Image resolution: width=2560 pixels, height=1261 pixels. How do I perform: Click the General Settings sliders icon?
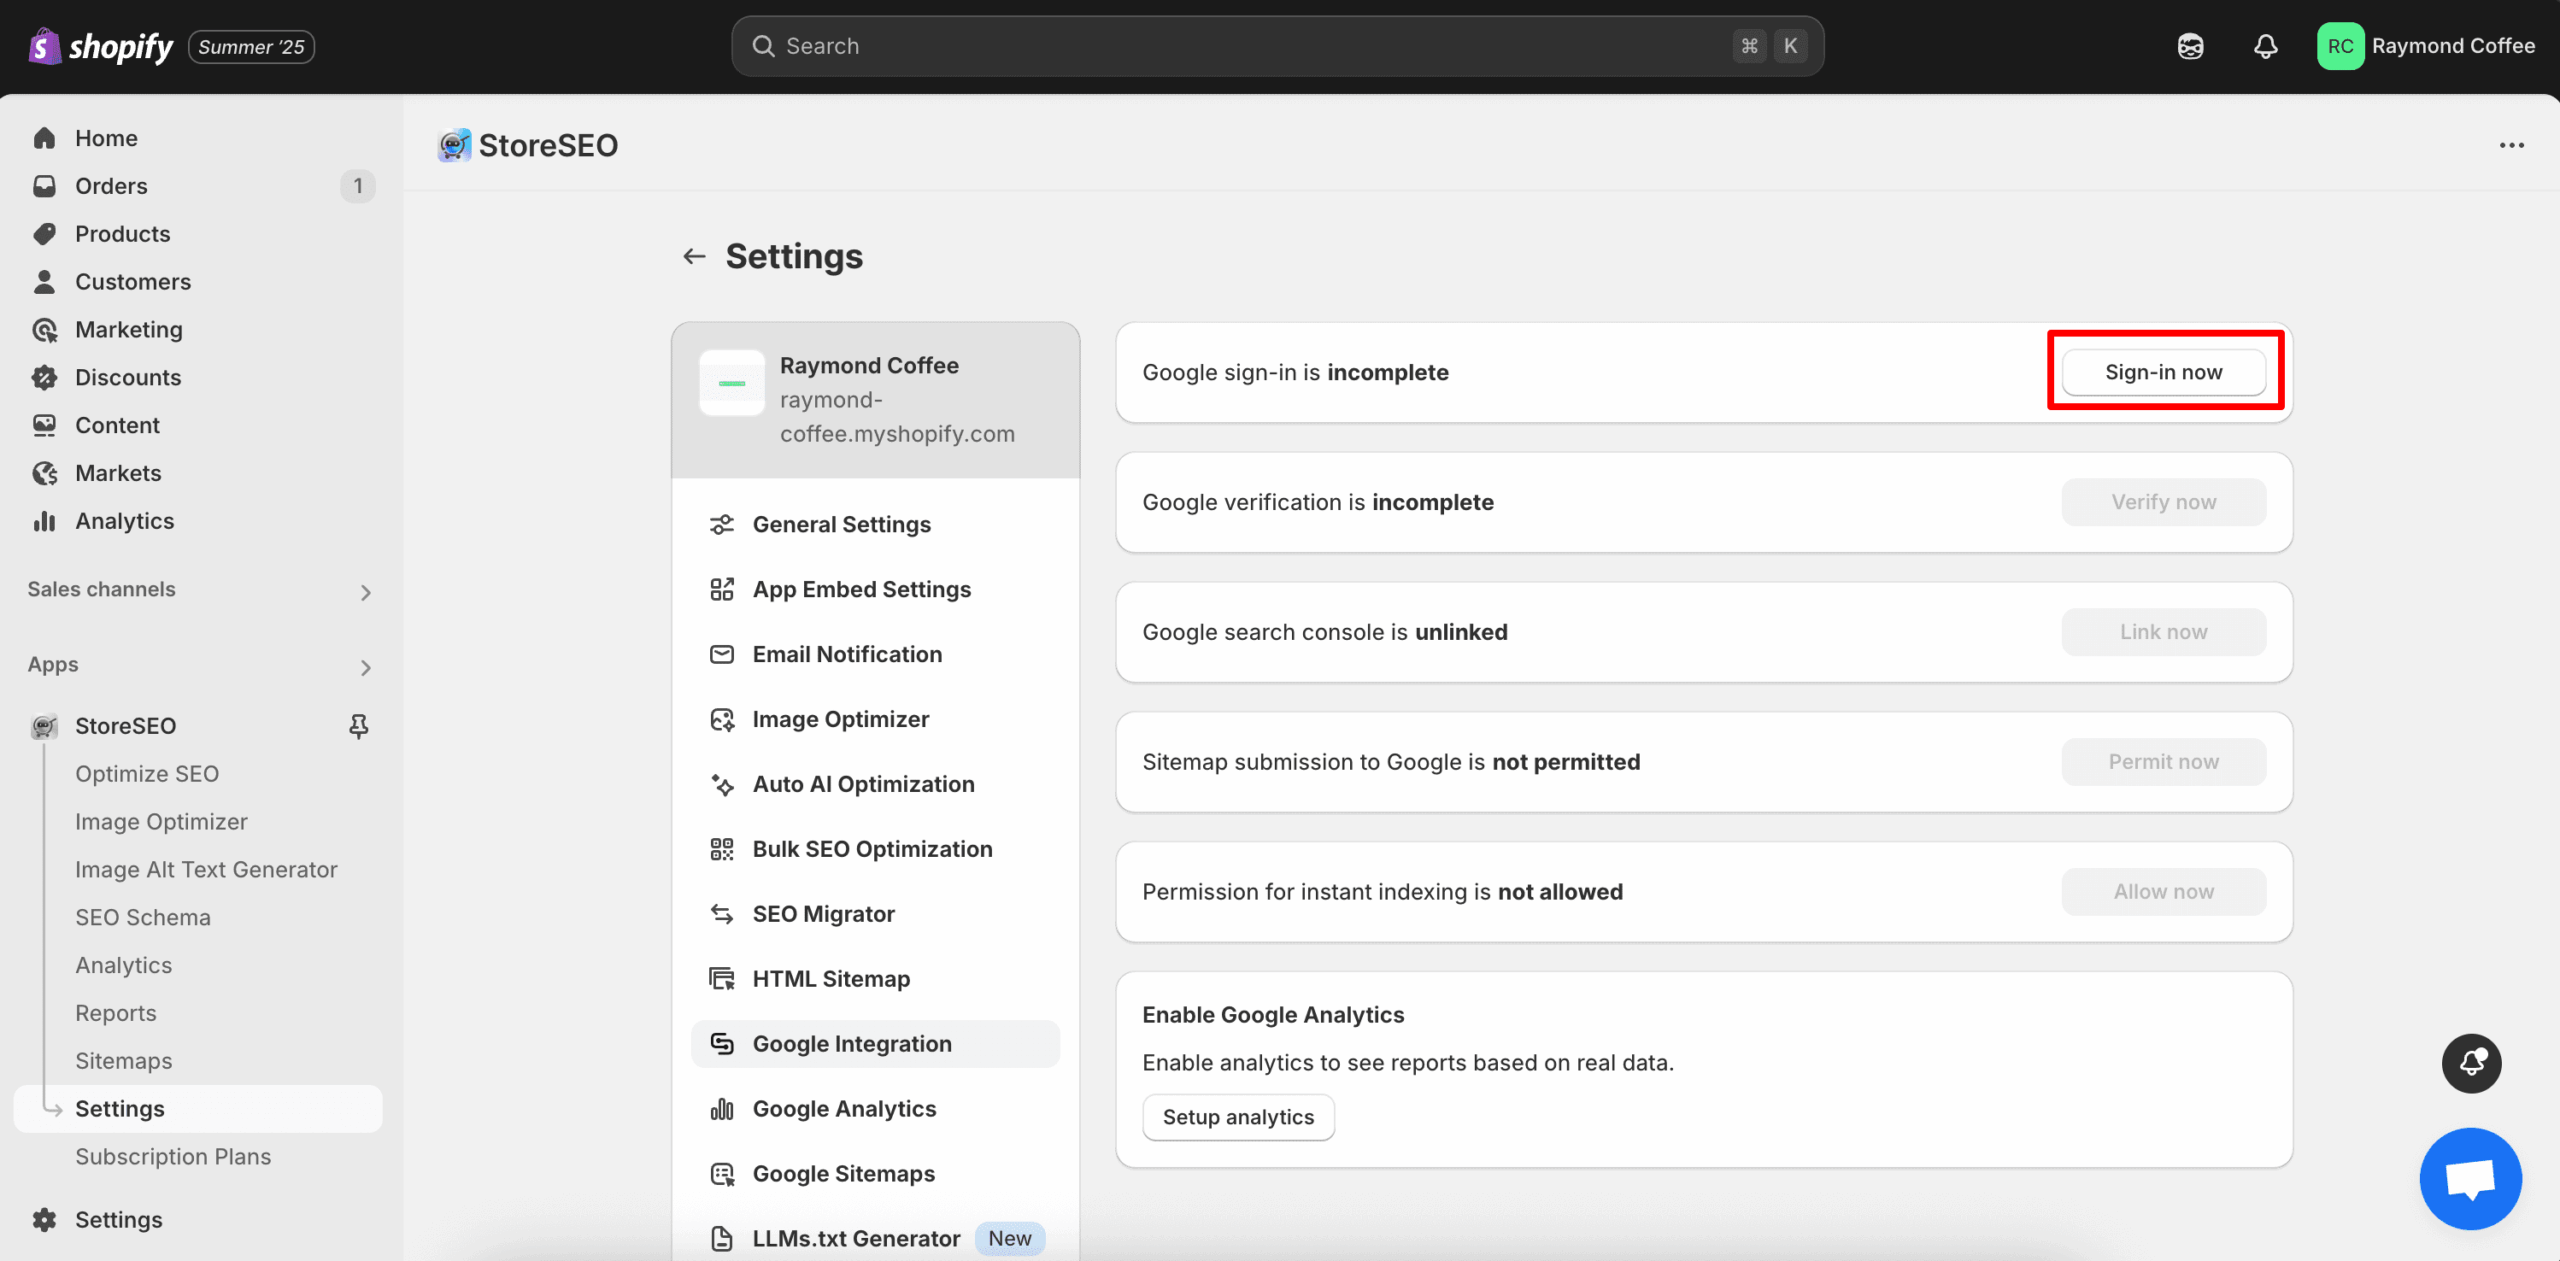[721, 524]
